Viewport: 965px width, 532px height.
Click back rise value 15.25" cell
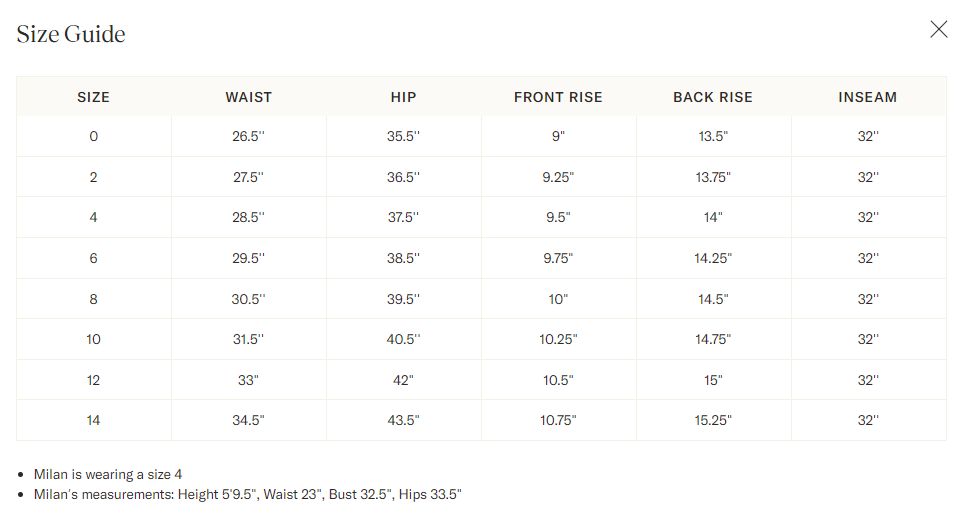coord(713,421)
